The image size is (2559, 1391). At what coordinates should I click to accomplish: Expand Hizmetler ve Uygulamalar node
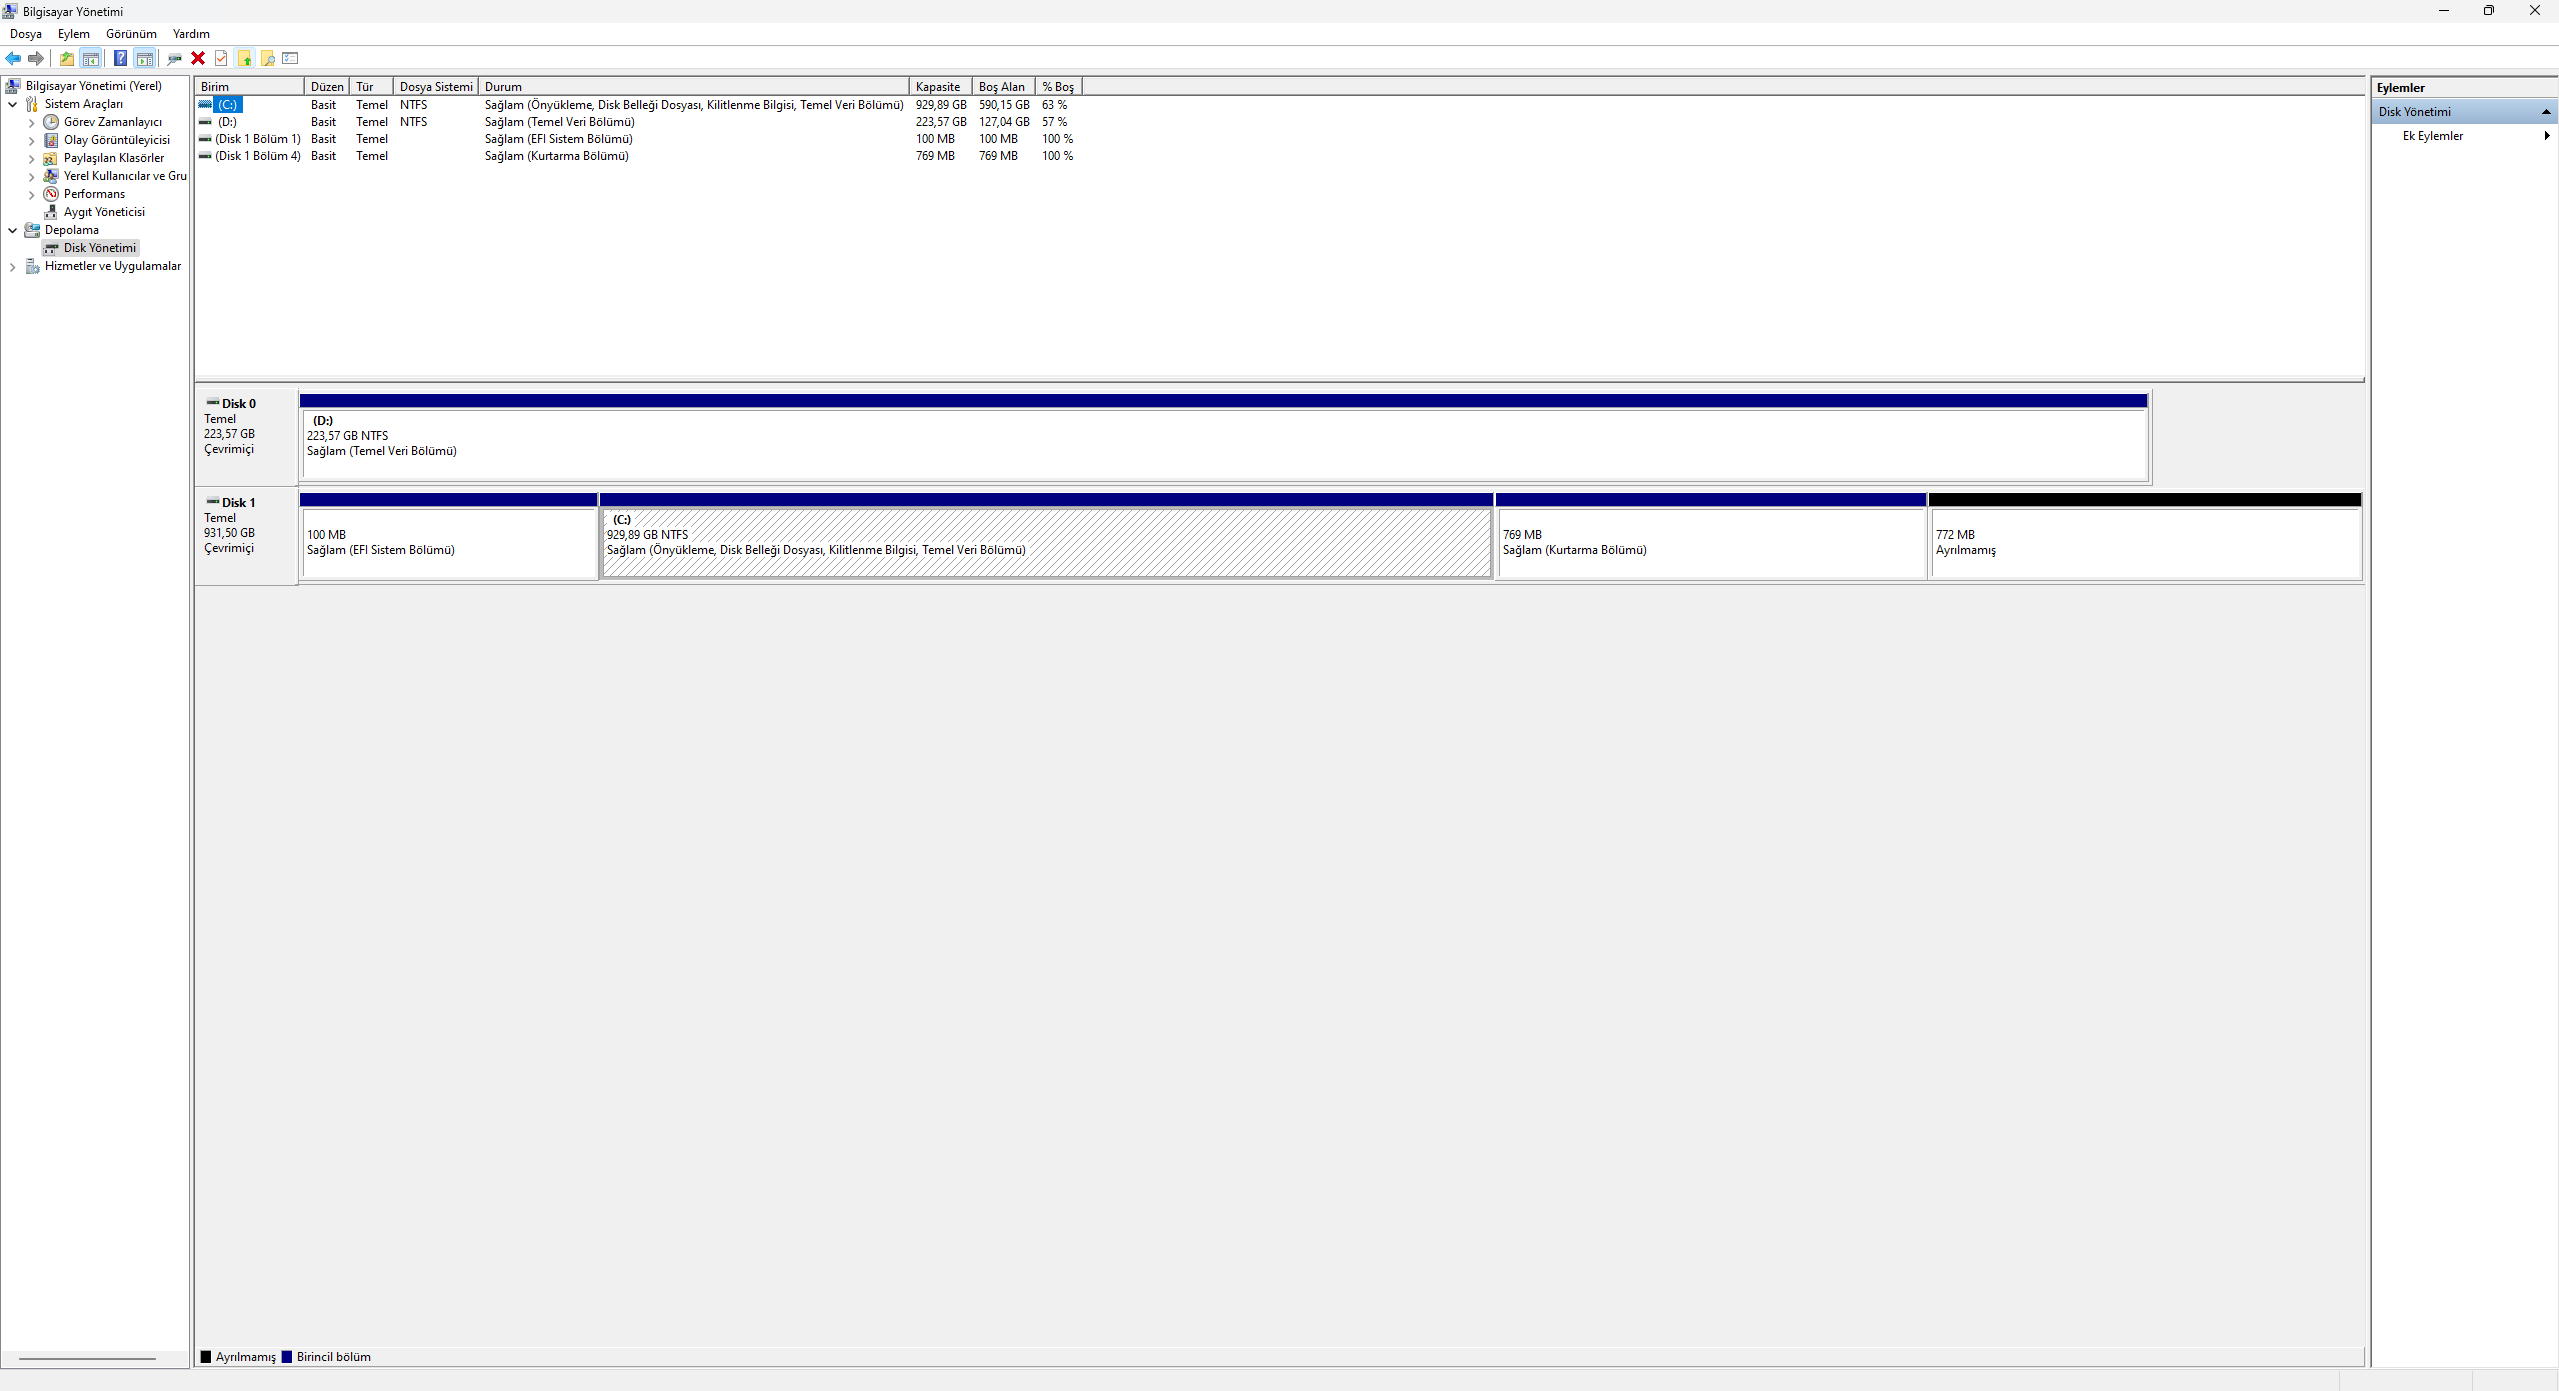(12, 267)
